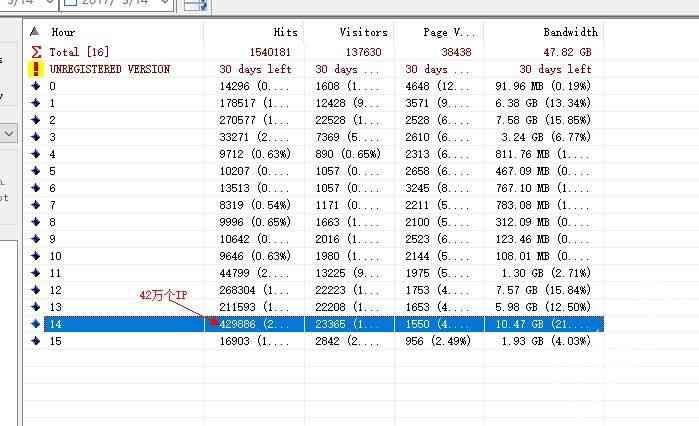Click total visitors value 137630
Image resolution: width=699 pixels, height=426 pixels.
[363, 52]
